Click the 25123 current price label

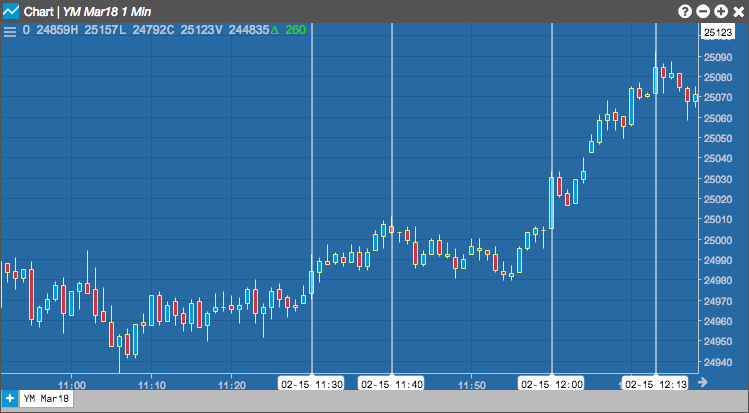coord(718,32)
